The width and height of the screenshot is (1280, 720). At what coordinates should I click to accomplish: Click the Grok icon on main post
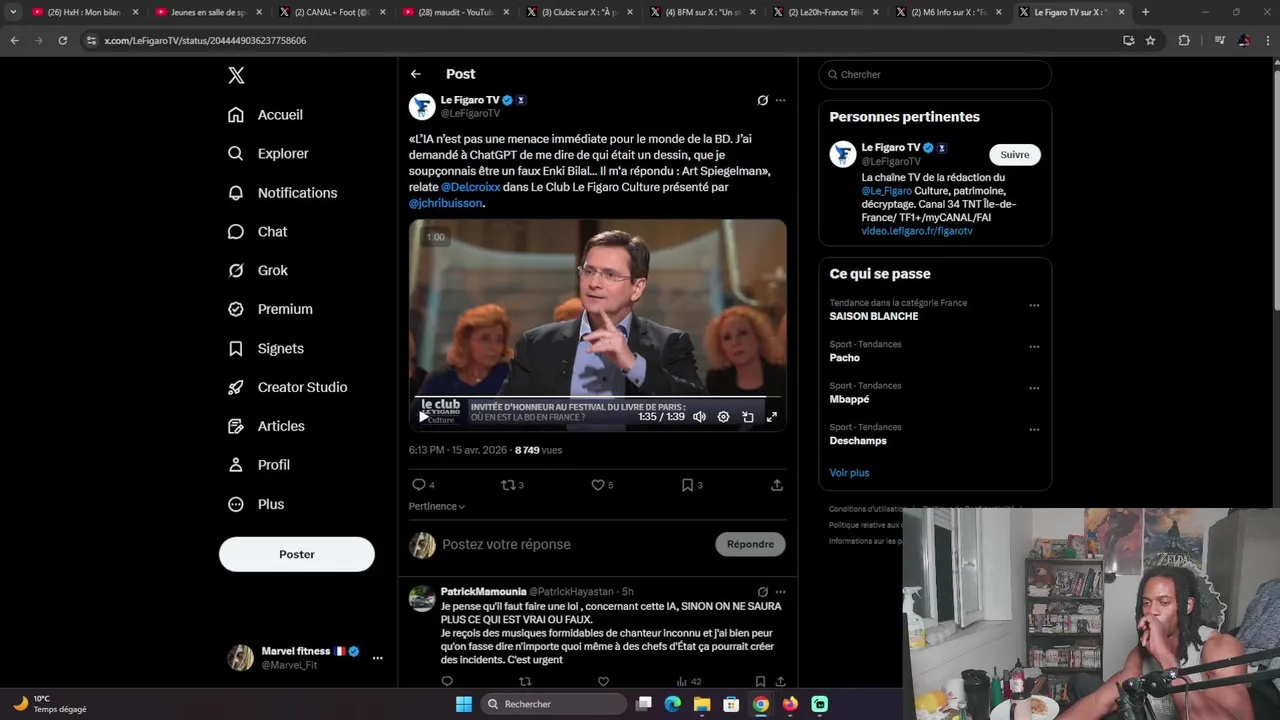(x=762, y=100)
